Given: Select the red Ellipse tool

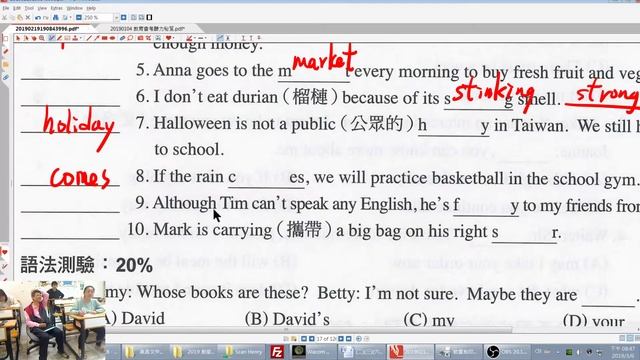Looking at the screenshot, I should click(x=112, y=38).
